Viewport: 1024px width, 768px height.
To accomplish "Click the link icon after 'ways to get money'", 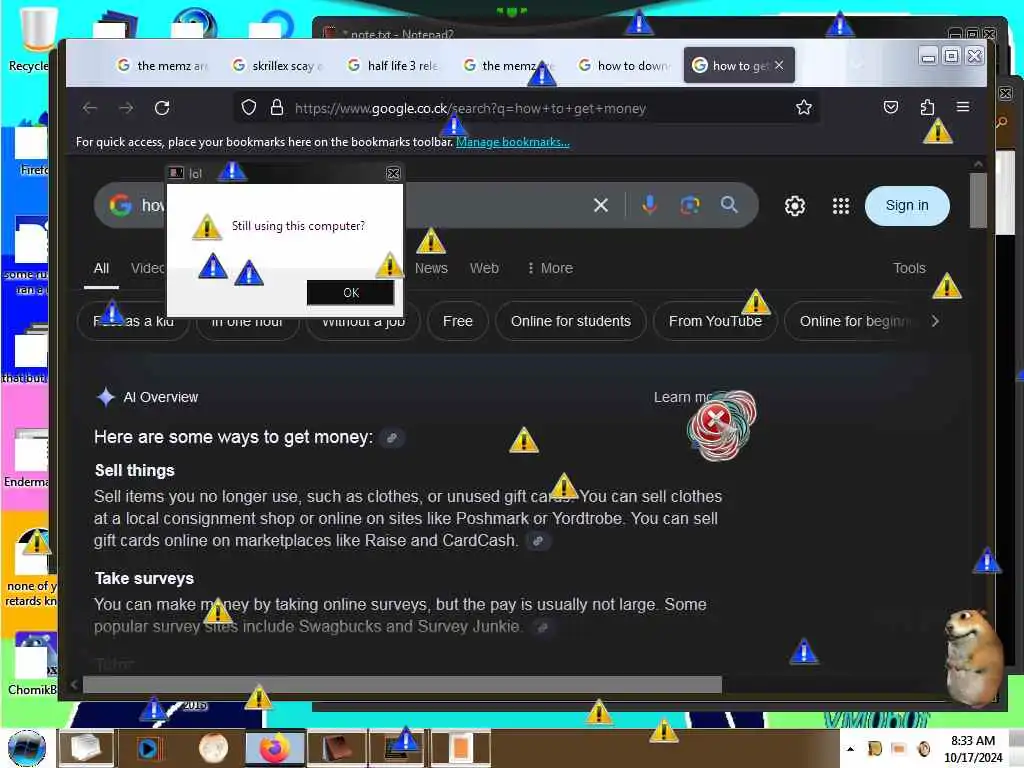I will (x=392, y=438).
